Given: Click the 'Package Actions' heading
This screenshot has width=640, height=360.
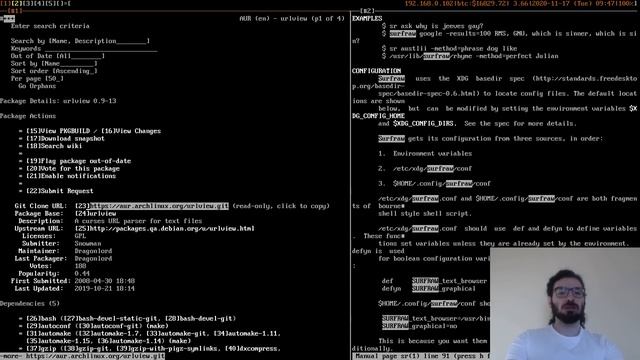Looking at the screenshot, I should [x=28, y=116].
